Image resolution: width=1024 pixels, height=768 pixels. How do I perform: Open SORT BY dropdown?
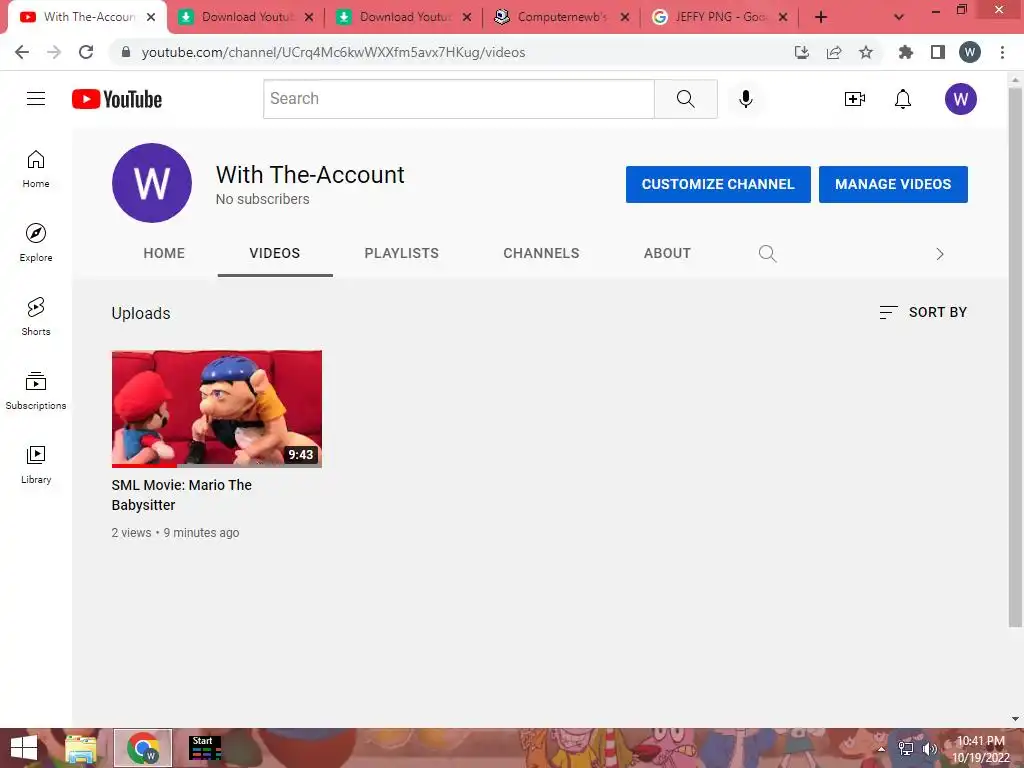tap(923, 312)
